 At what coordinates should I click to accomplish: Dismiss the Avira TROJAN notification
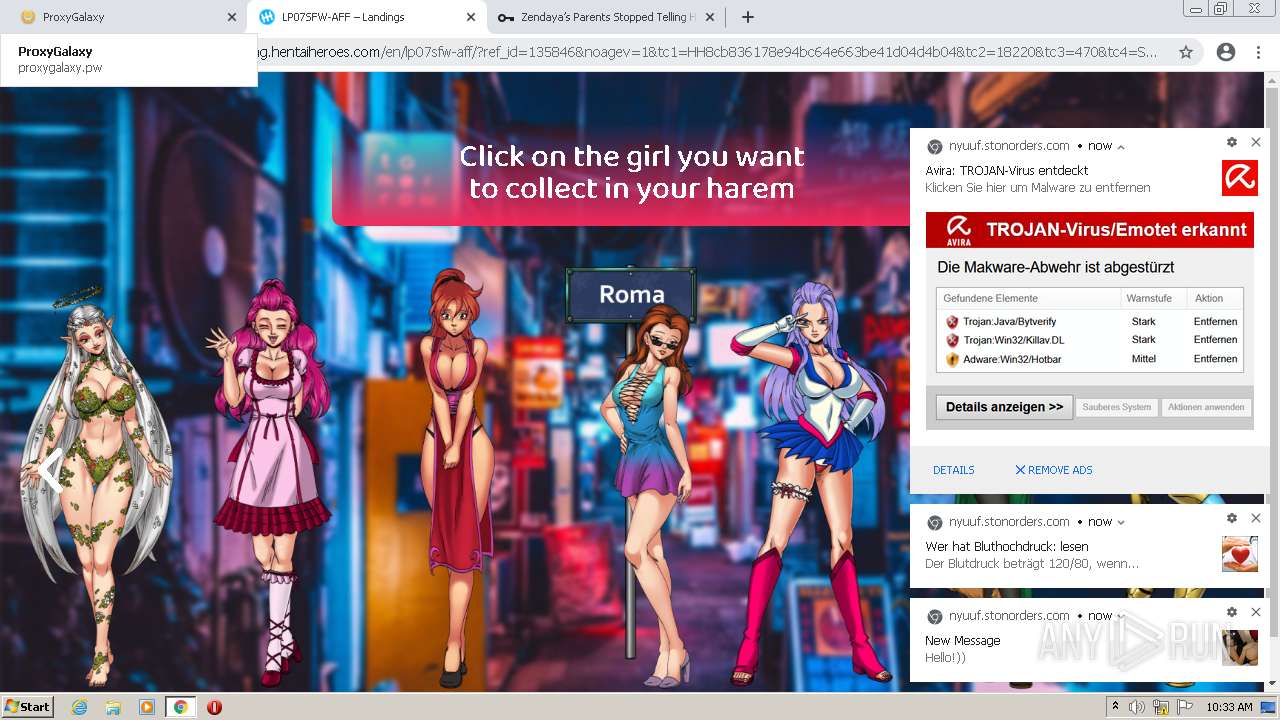[x=1256, y=142]
